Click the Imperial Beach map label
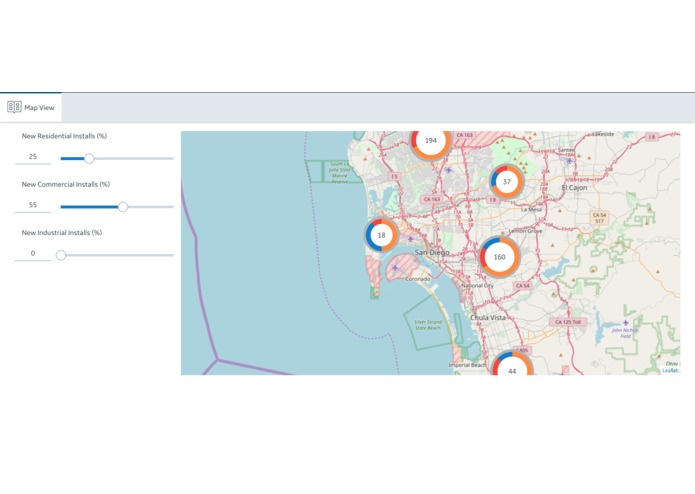 (x=467, y=365)
